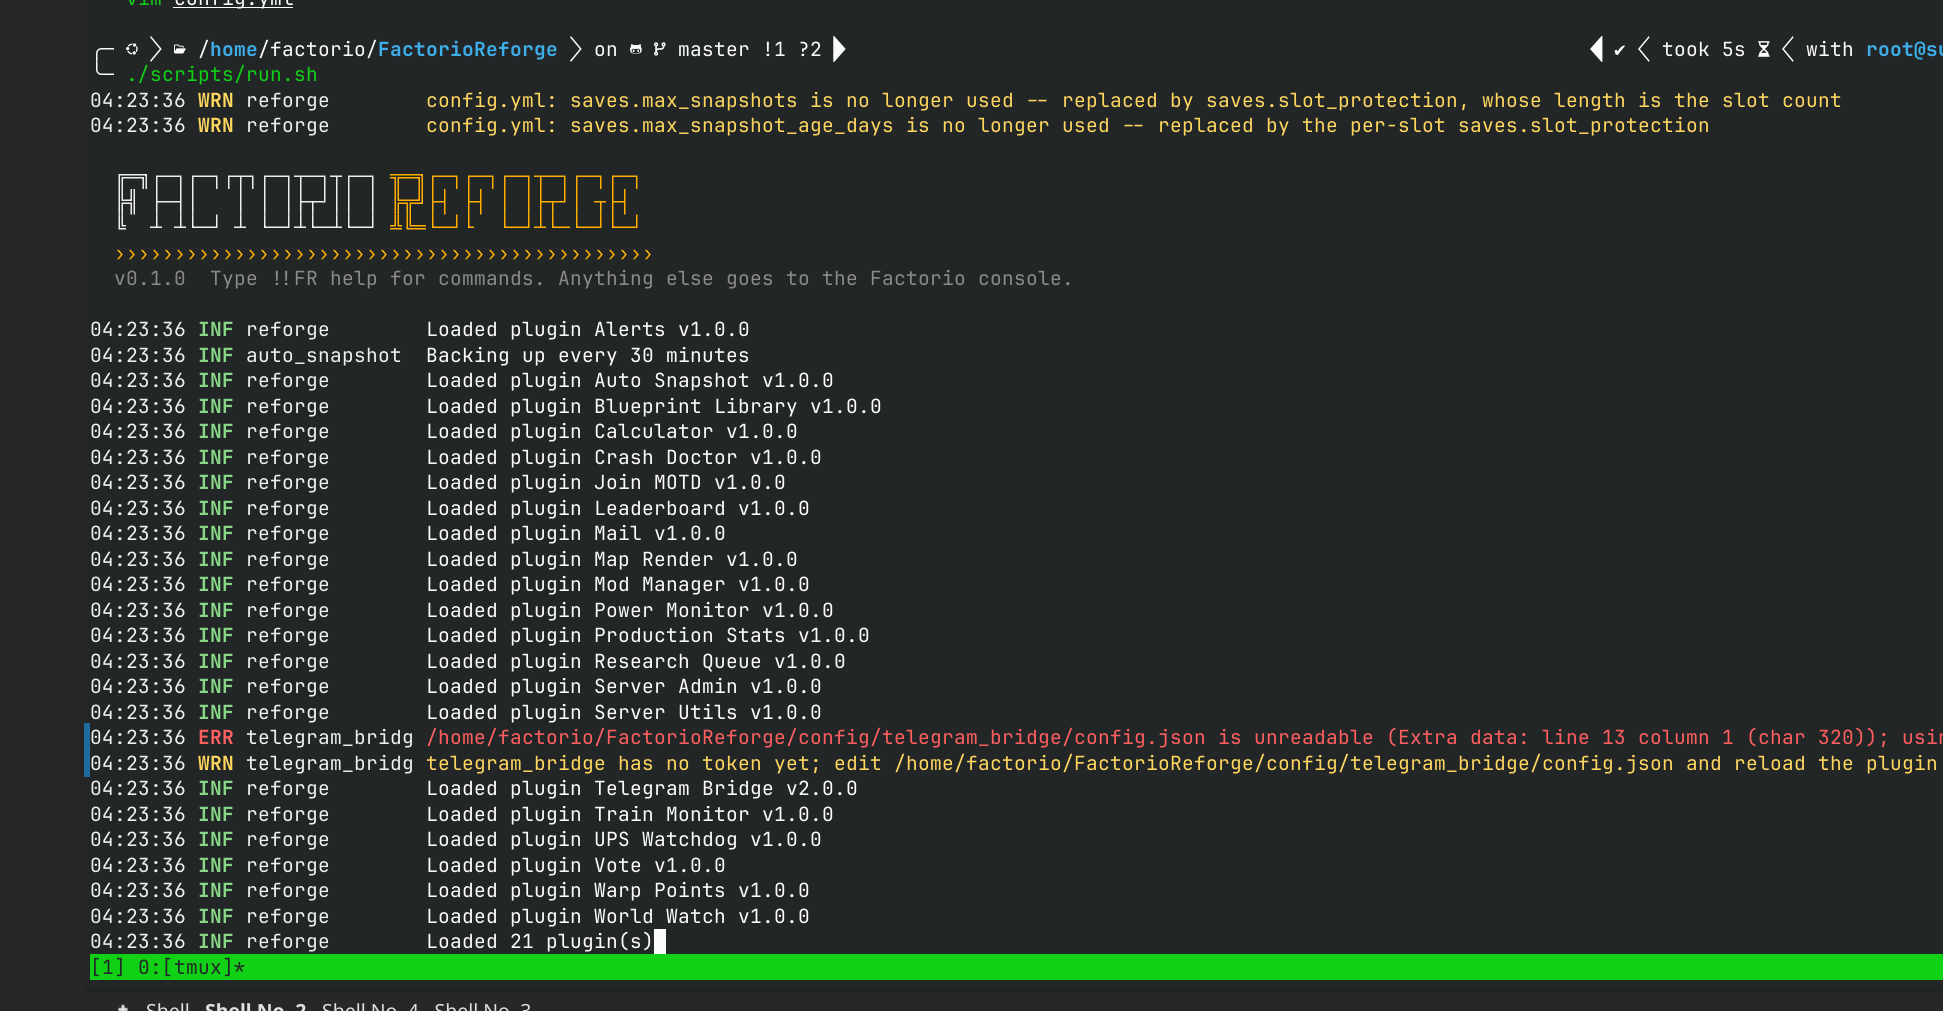Click the saves.max_snapshots warning message
1943x1011 pixels.
coord(1133,101)
